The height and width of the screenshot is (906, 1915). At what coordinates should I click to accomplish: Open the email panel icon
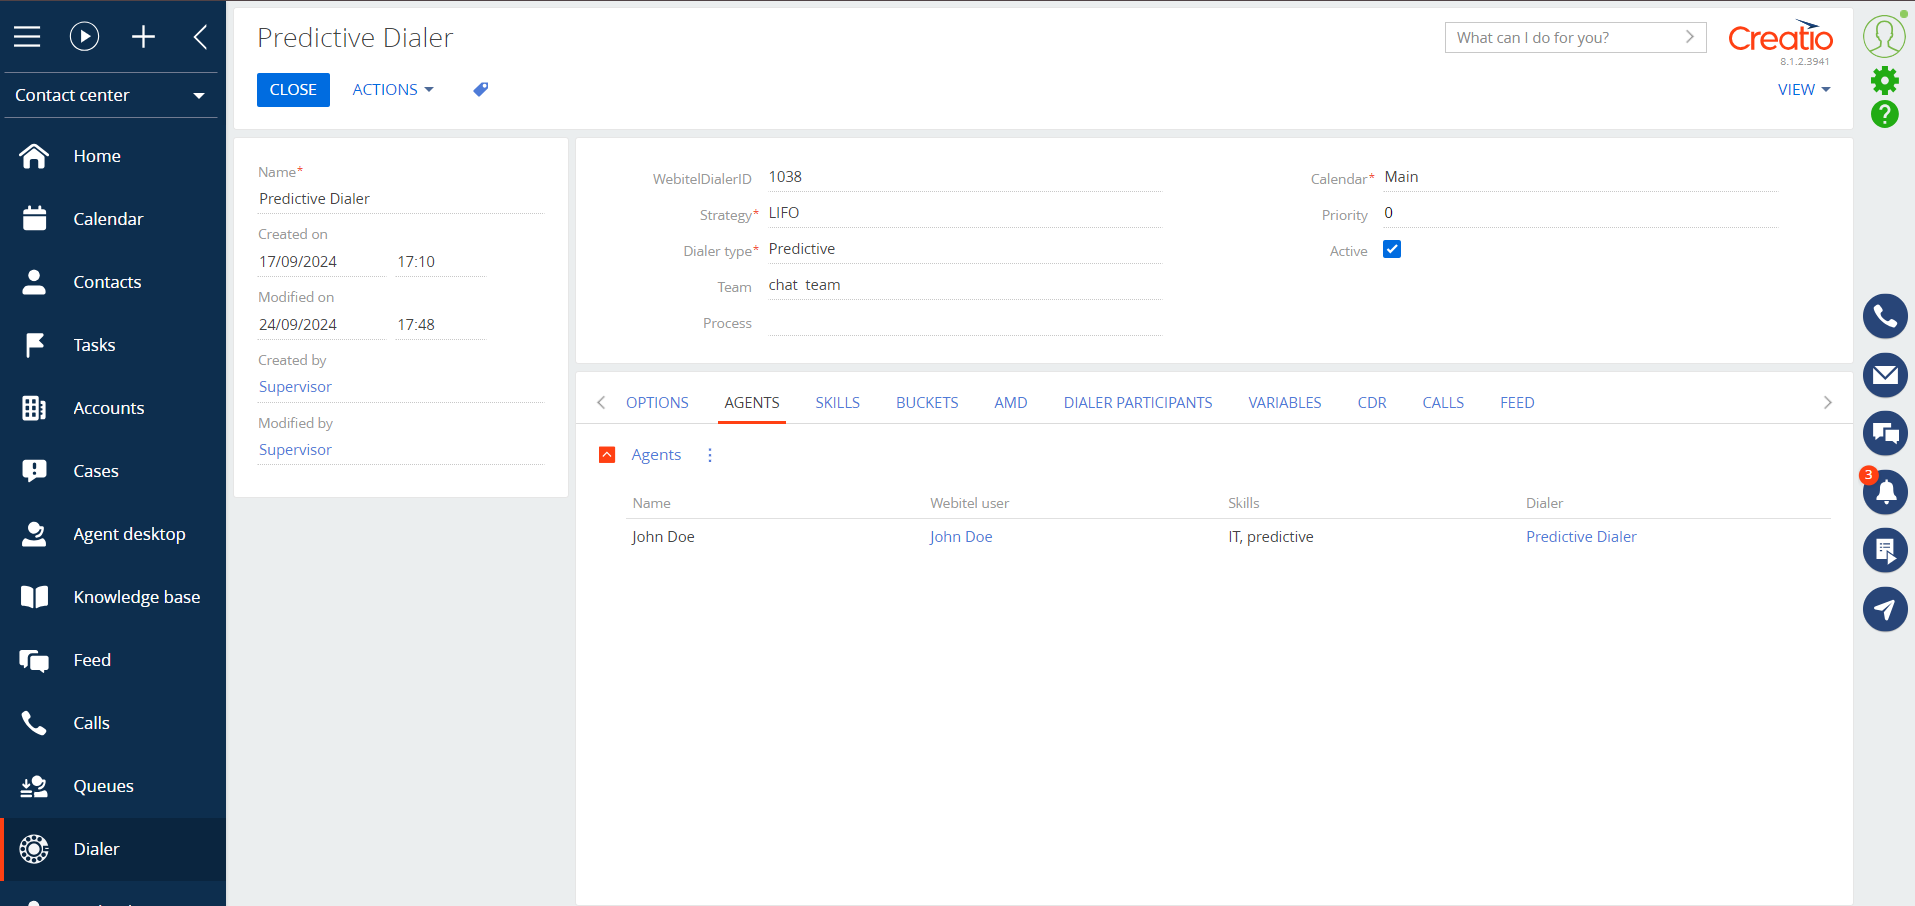[1885, 375]
